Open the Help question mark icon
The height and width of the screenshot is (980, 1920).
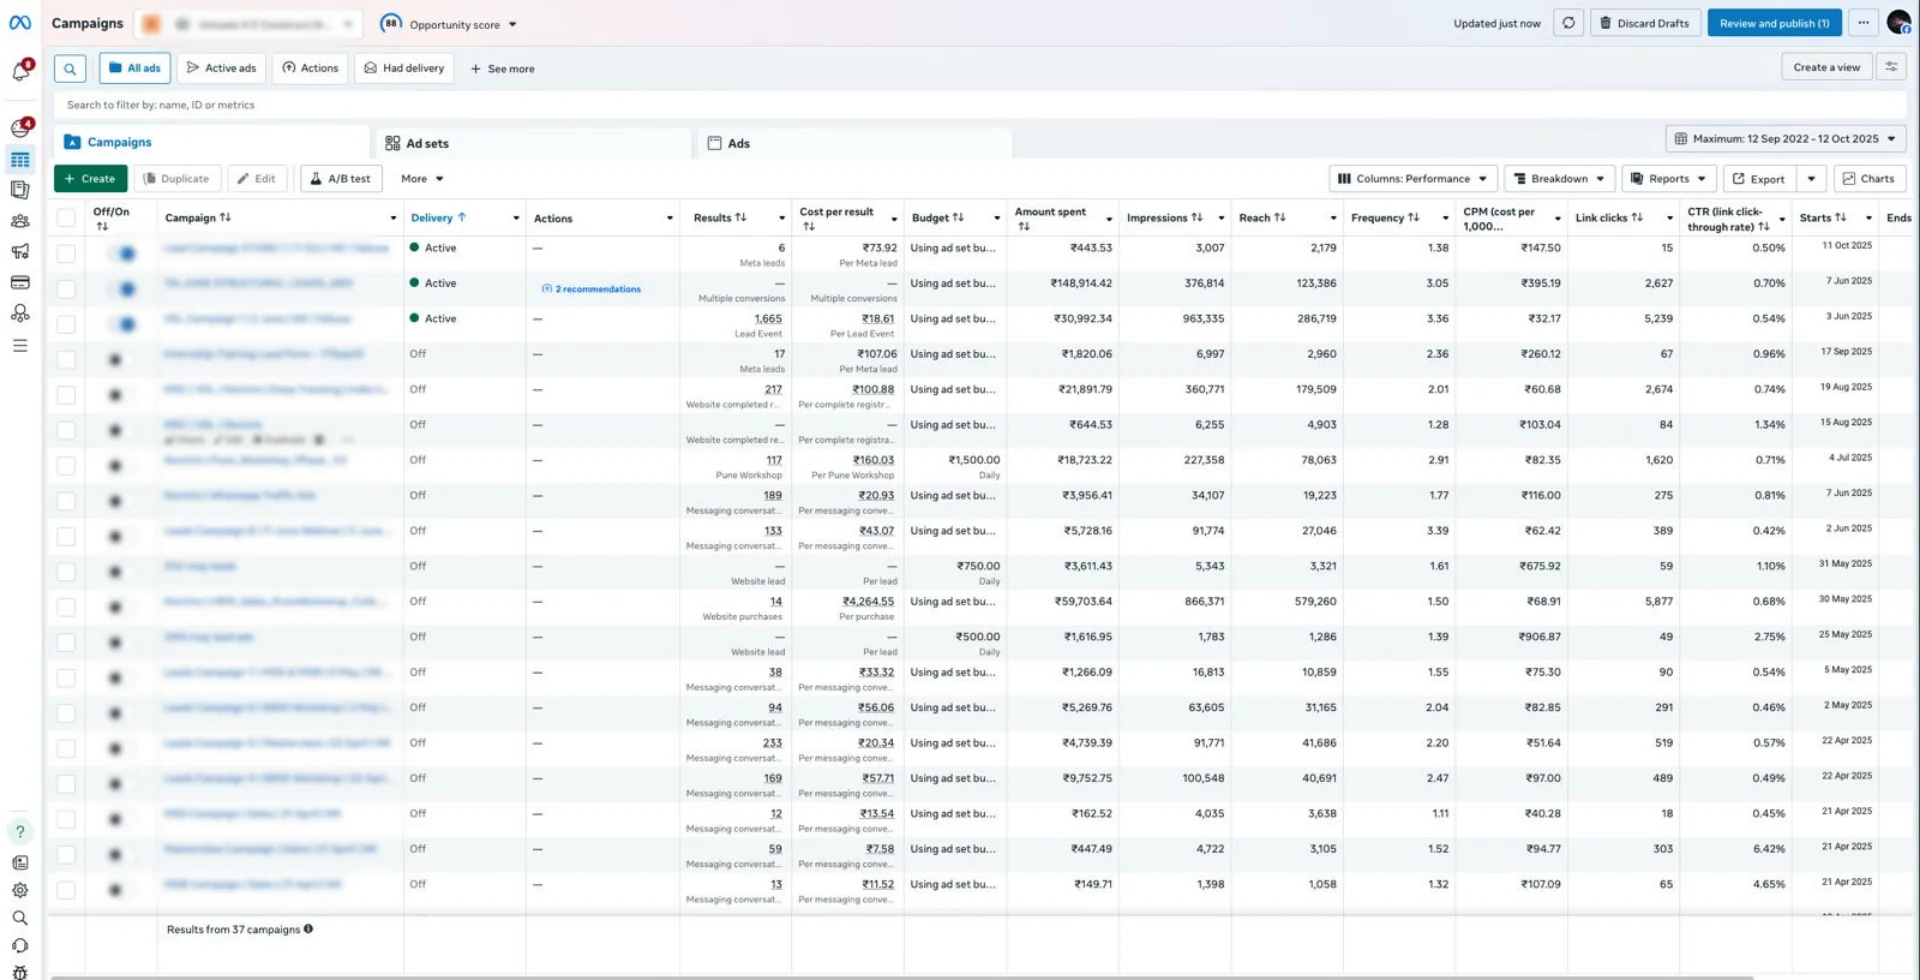pos(20,831)
